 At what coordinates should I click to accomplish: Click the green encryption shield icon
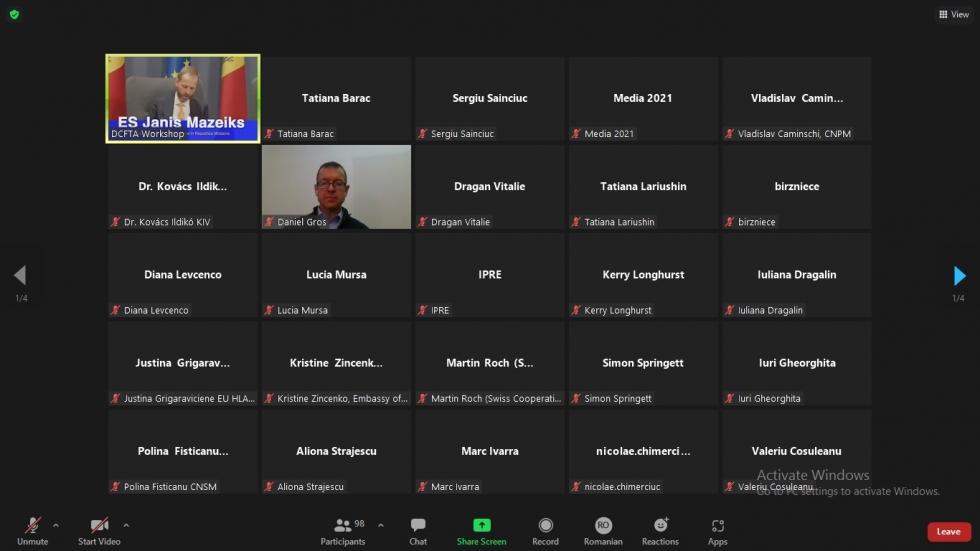[14, 14]
